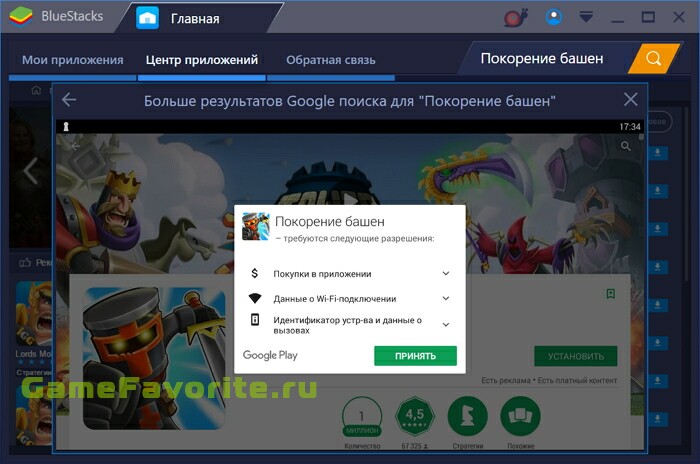
Task: Click the Google Play logo text
Action: pyautogui.click(x=270, y=355)
